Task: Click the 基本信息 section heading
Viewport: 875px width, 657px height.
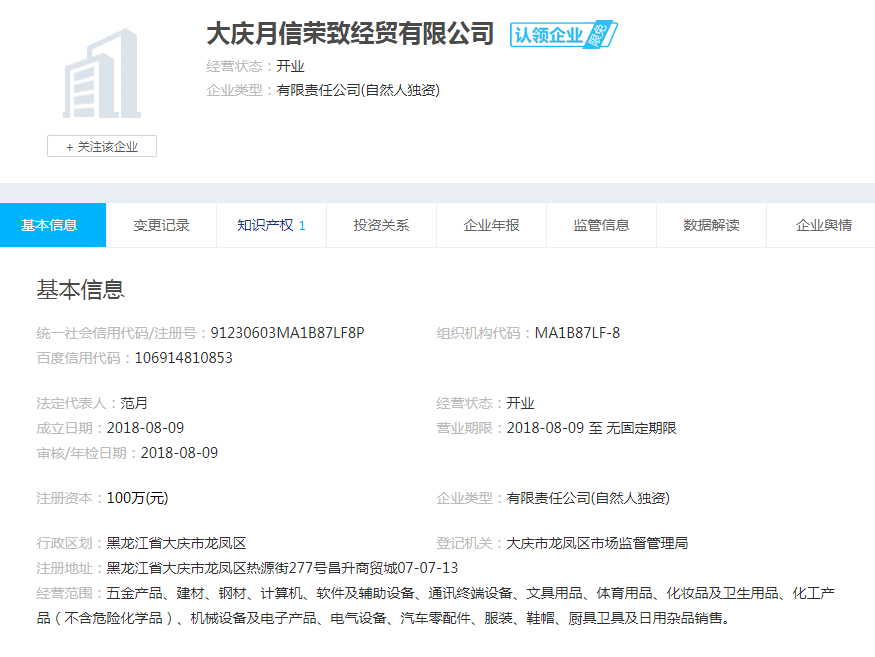Action: pos(80,290)
